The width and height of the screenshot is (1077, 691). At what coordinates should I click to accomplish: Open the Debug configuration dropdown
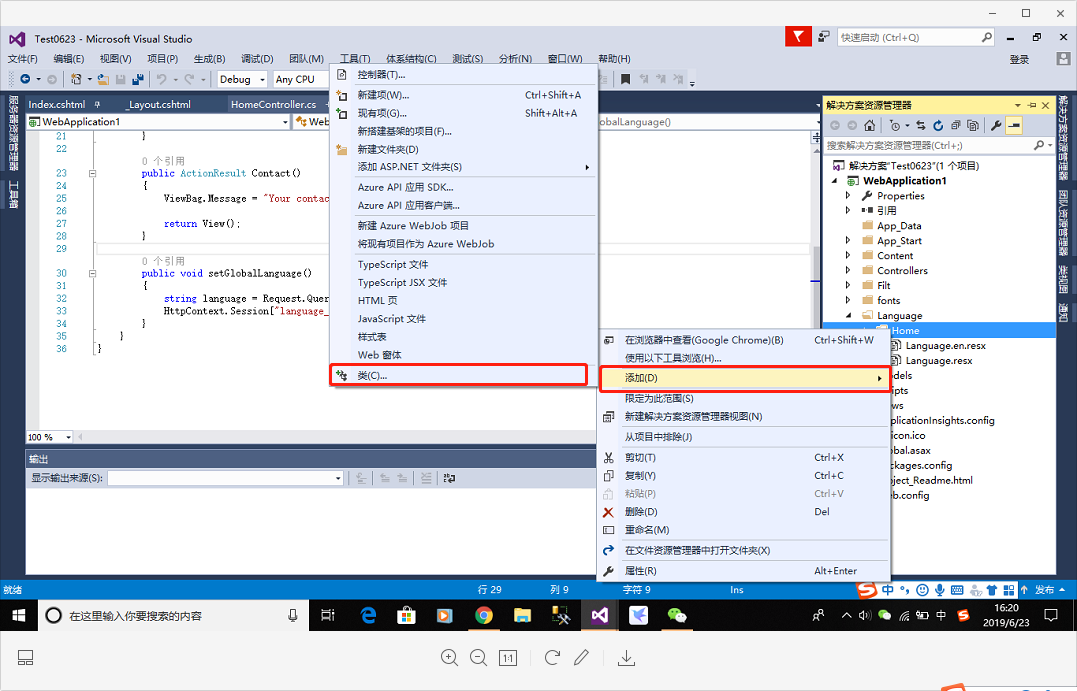(242, 80)
